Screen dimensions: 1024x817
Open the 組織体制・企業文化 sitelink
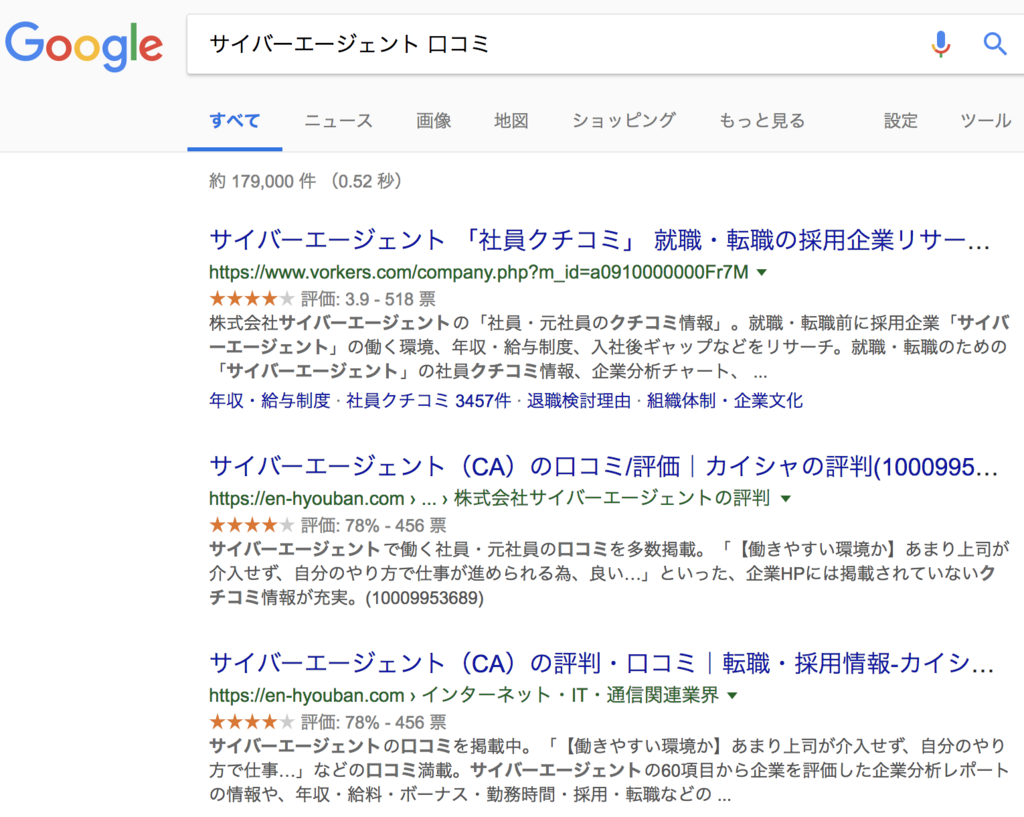pos(725,400)
